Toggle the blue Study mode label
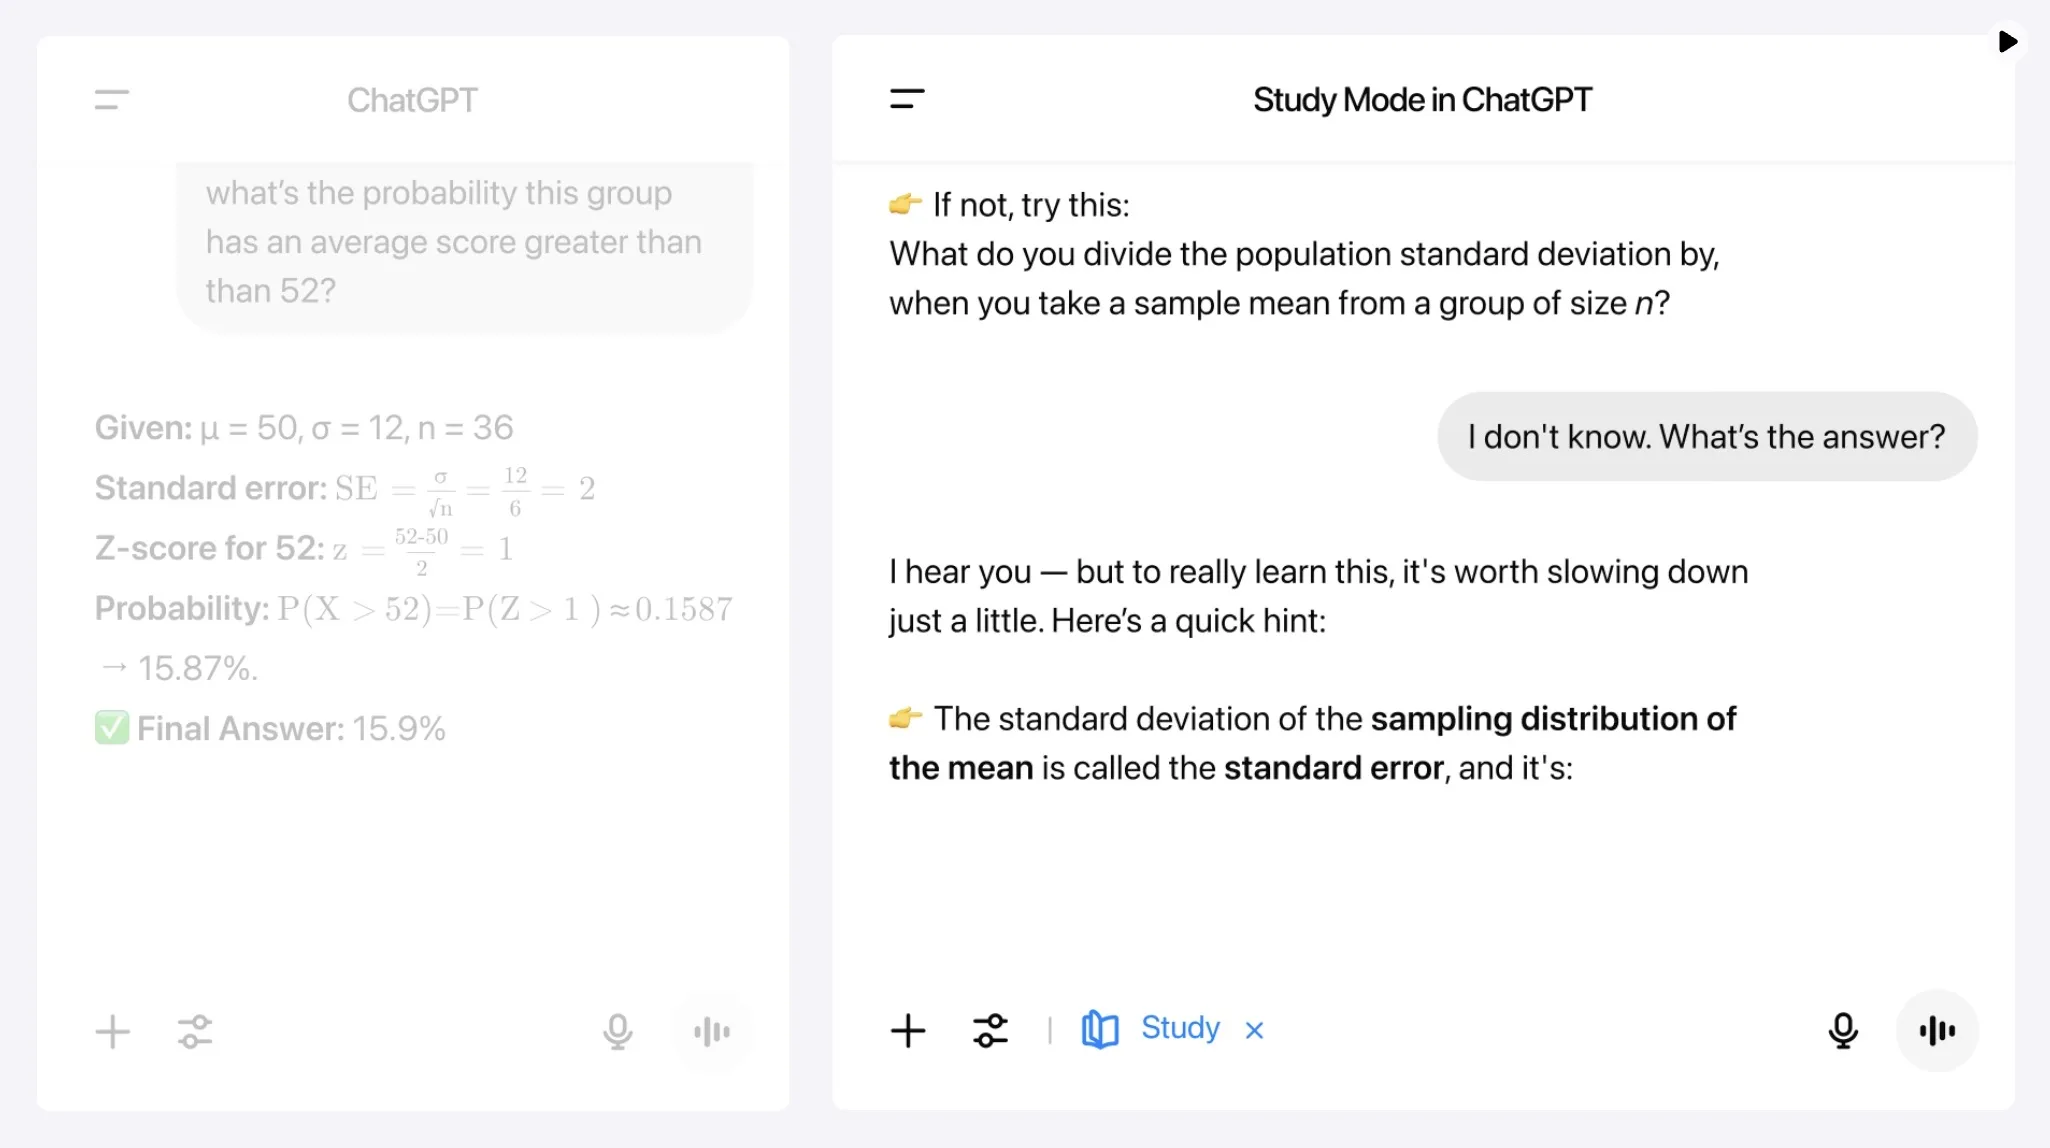This screenshot has height=1148, width=2050. point(1180,1028)
